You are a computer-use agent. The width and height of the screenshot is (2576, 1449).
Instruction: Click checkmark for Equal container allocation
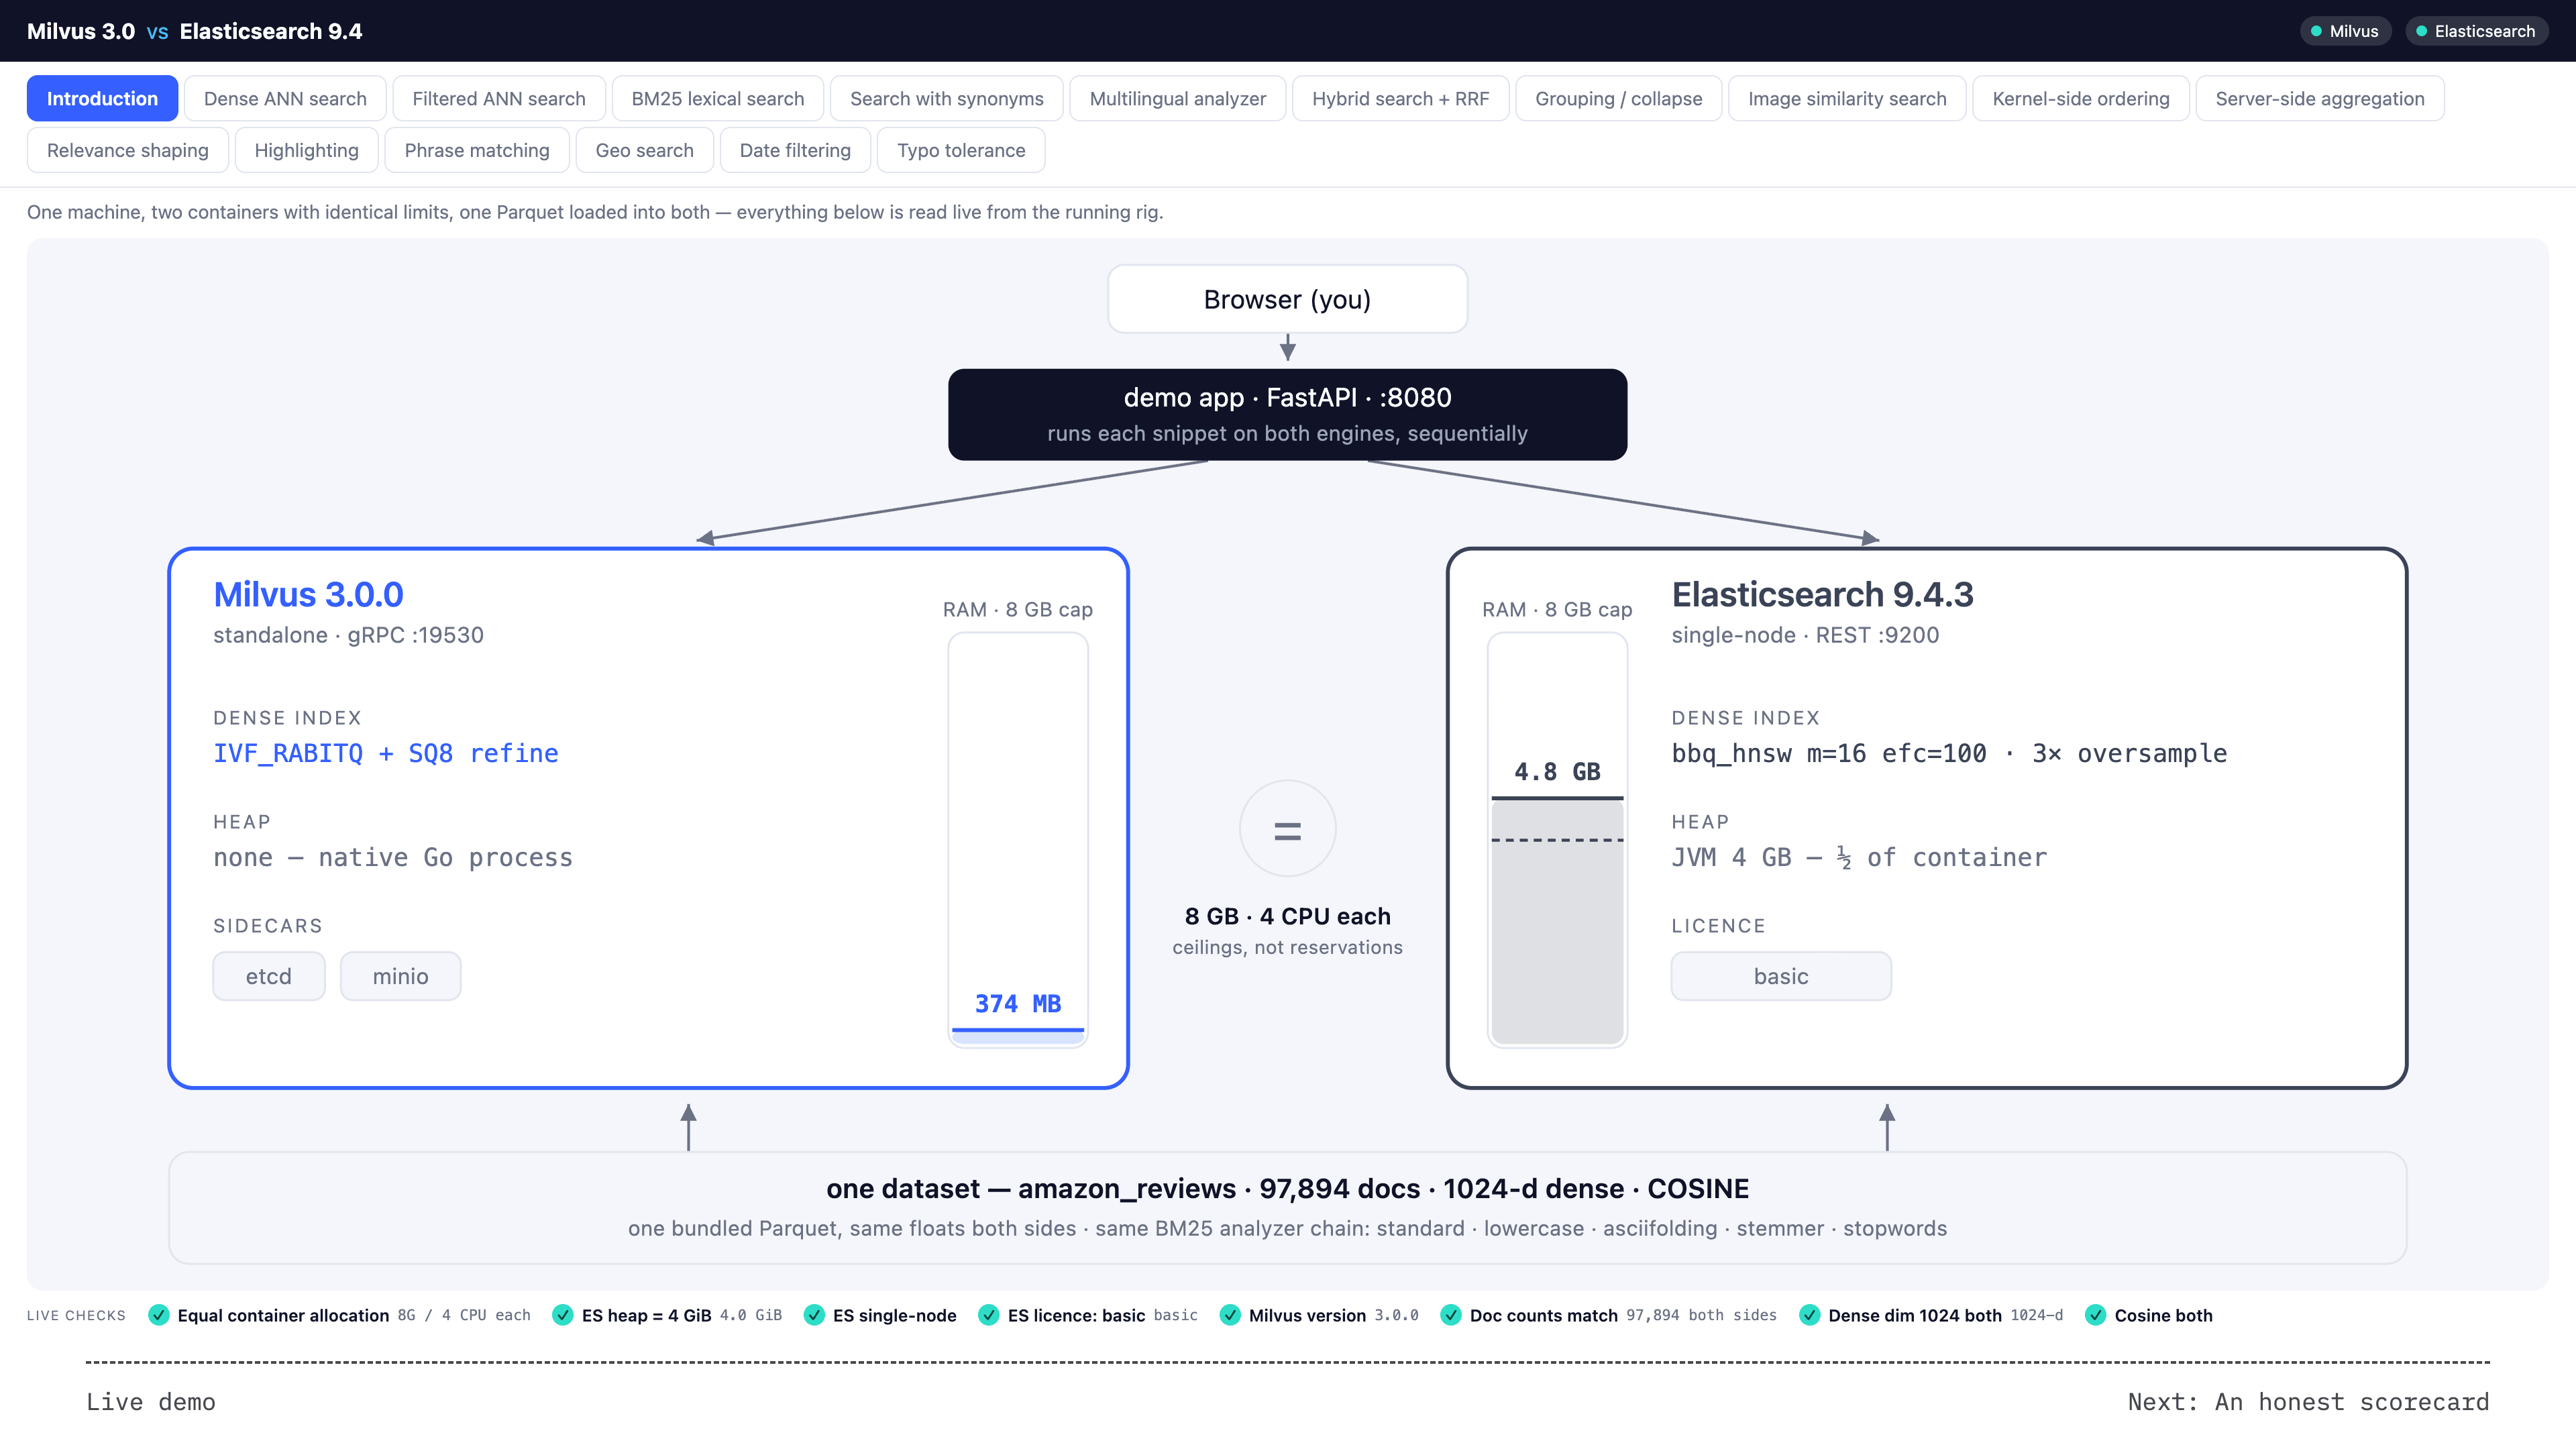click(x=158, y=1315)
